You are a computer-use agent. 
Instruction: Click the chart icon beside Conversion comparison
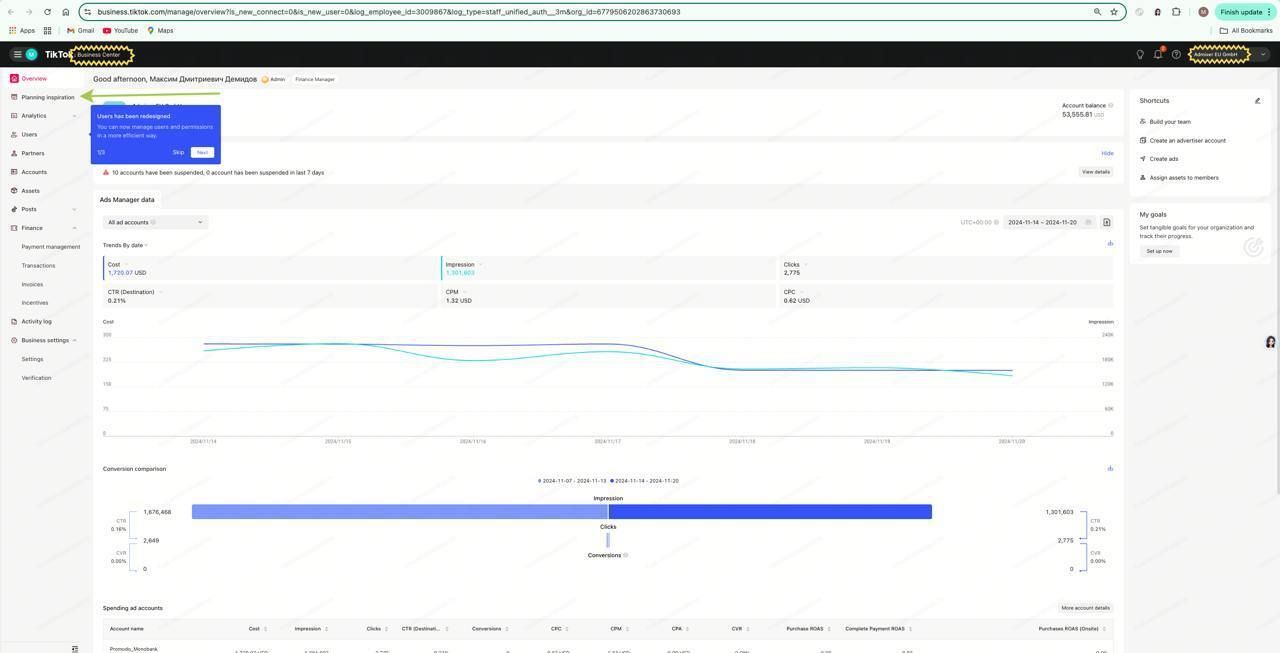pos(1110,469)
